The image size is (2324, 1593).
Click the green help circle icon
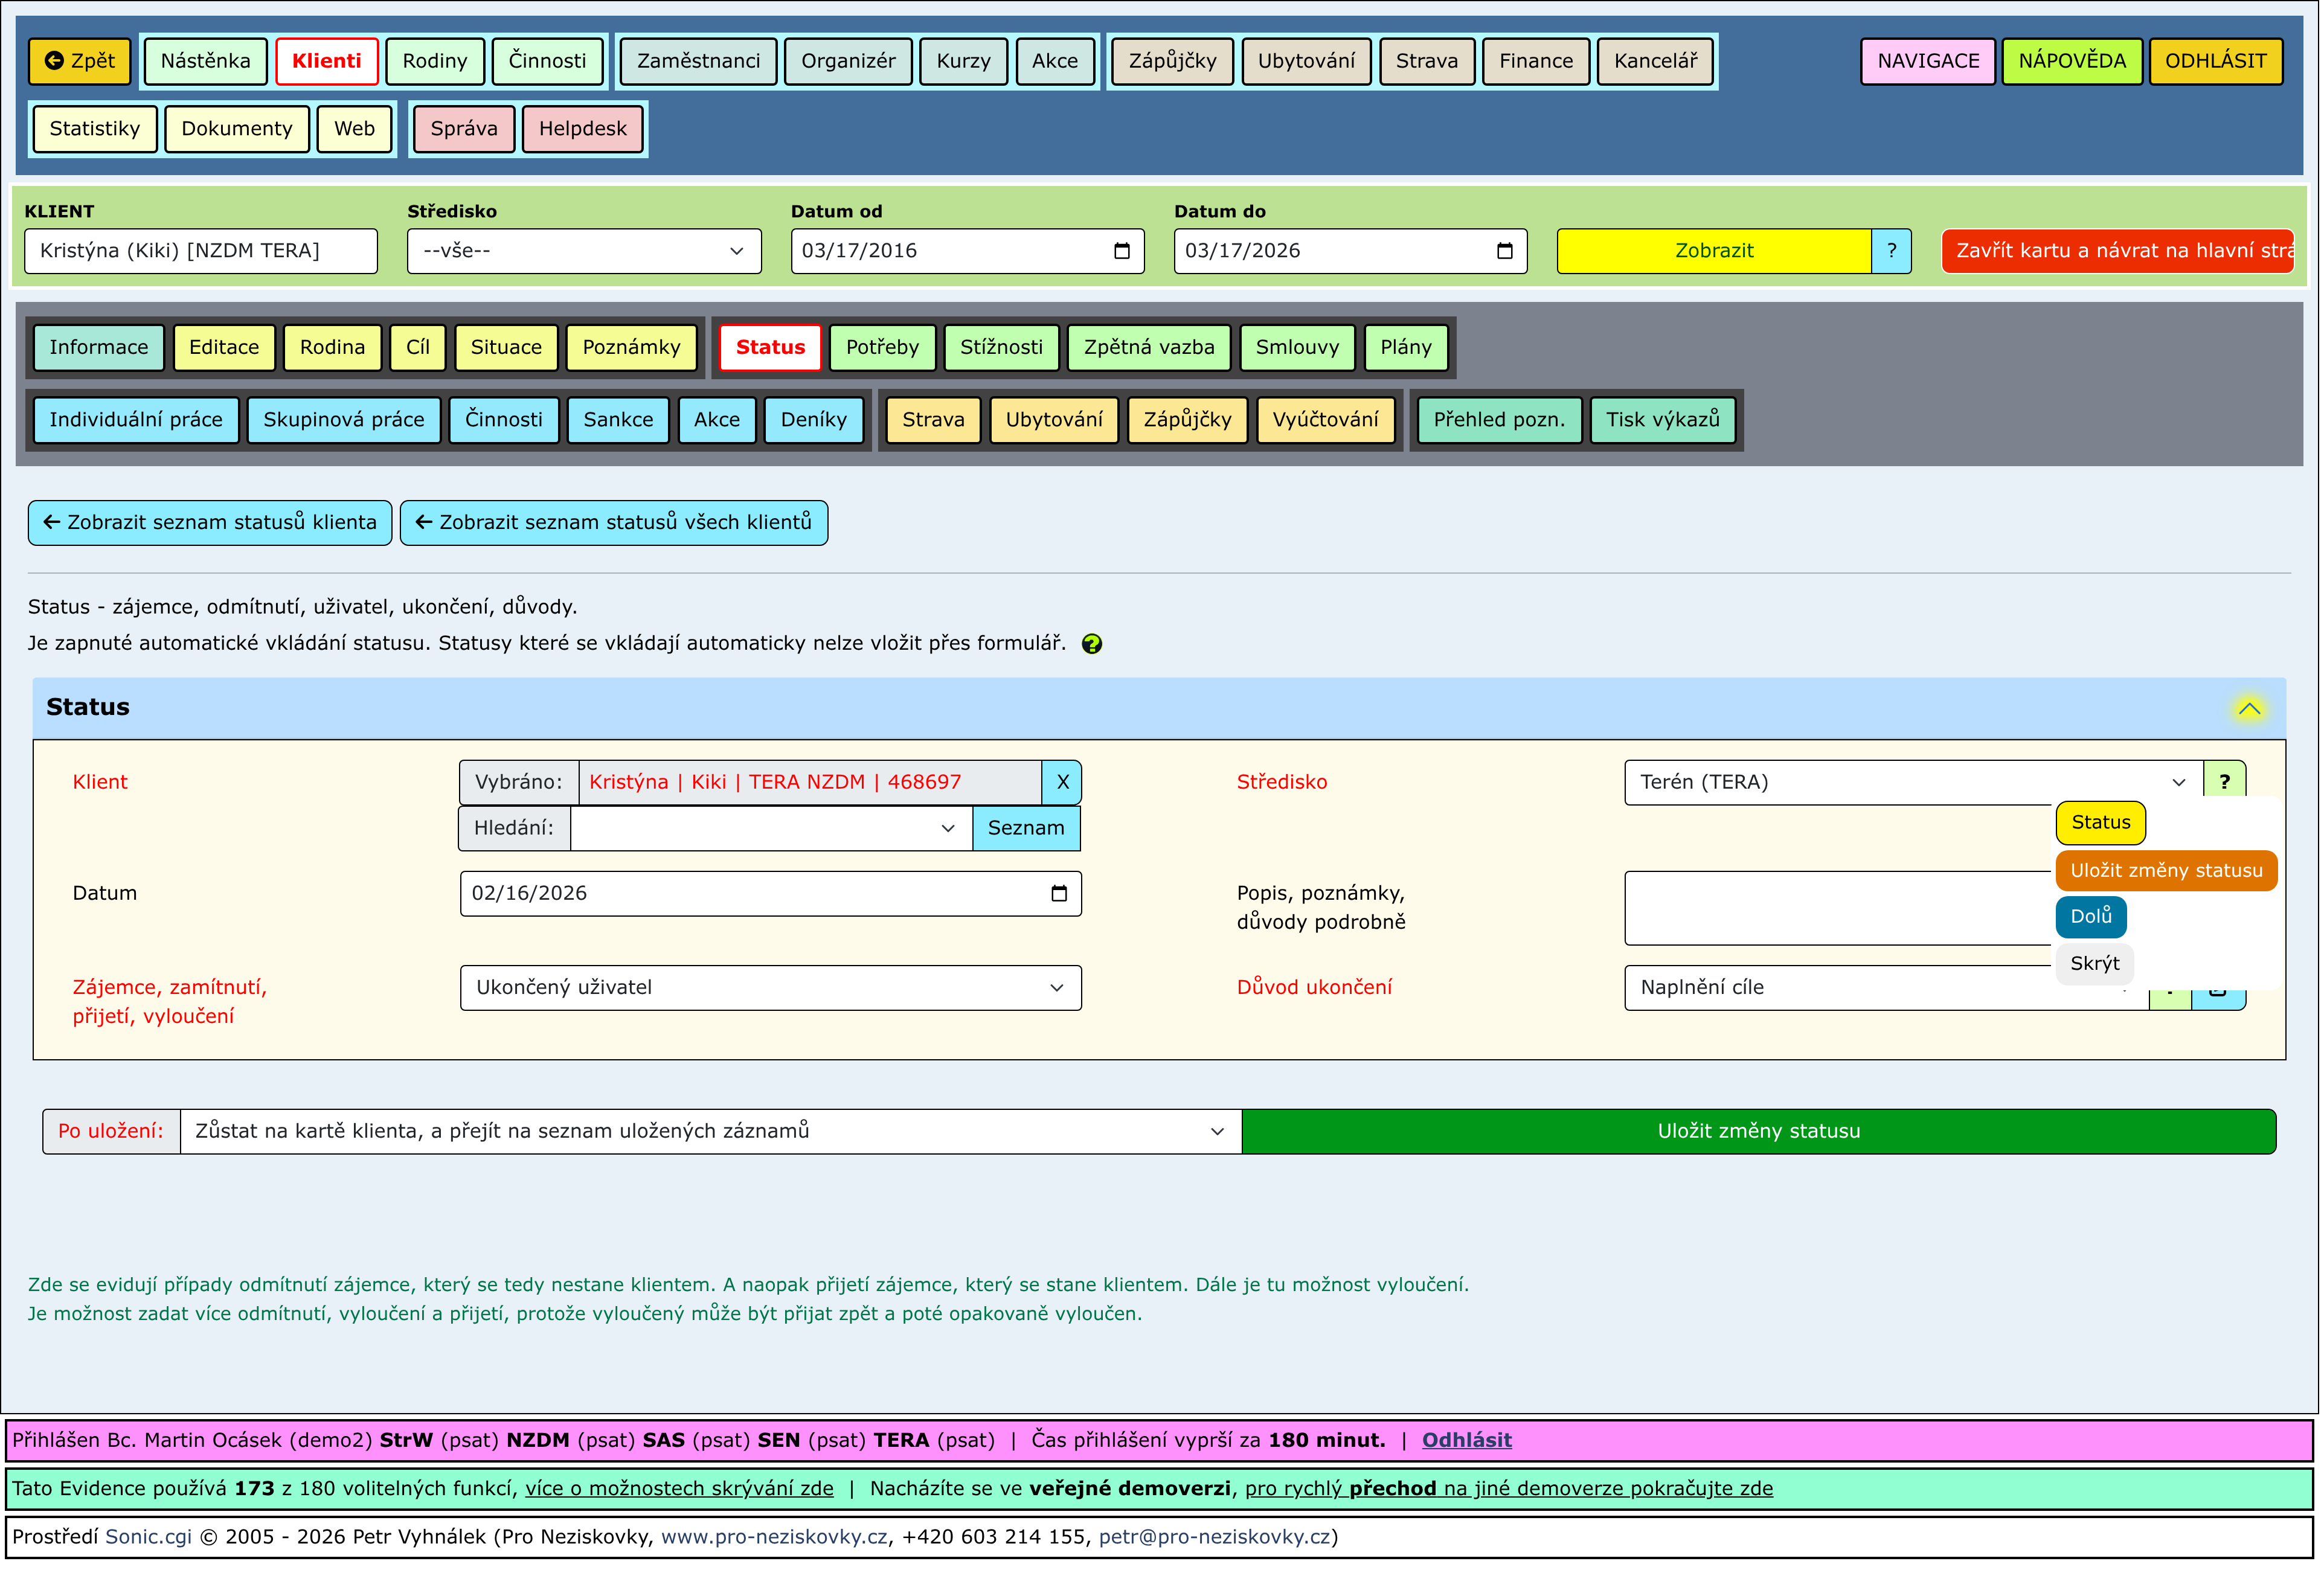pyautogui.click(x=1092, y=644)
